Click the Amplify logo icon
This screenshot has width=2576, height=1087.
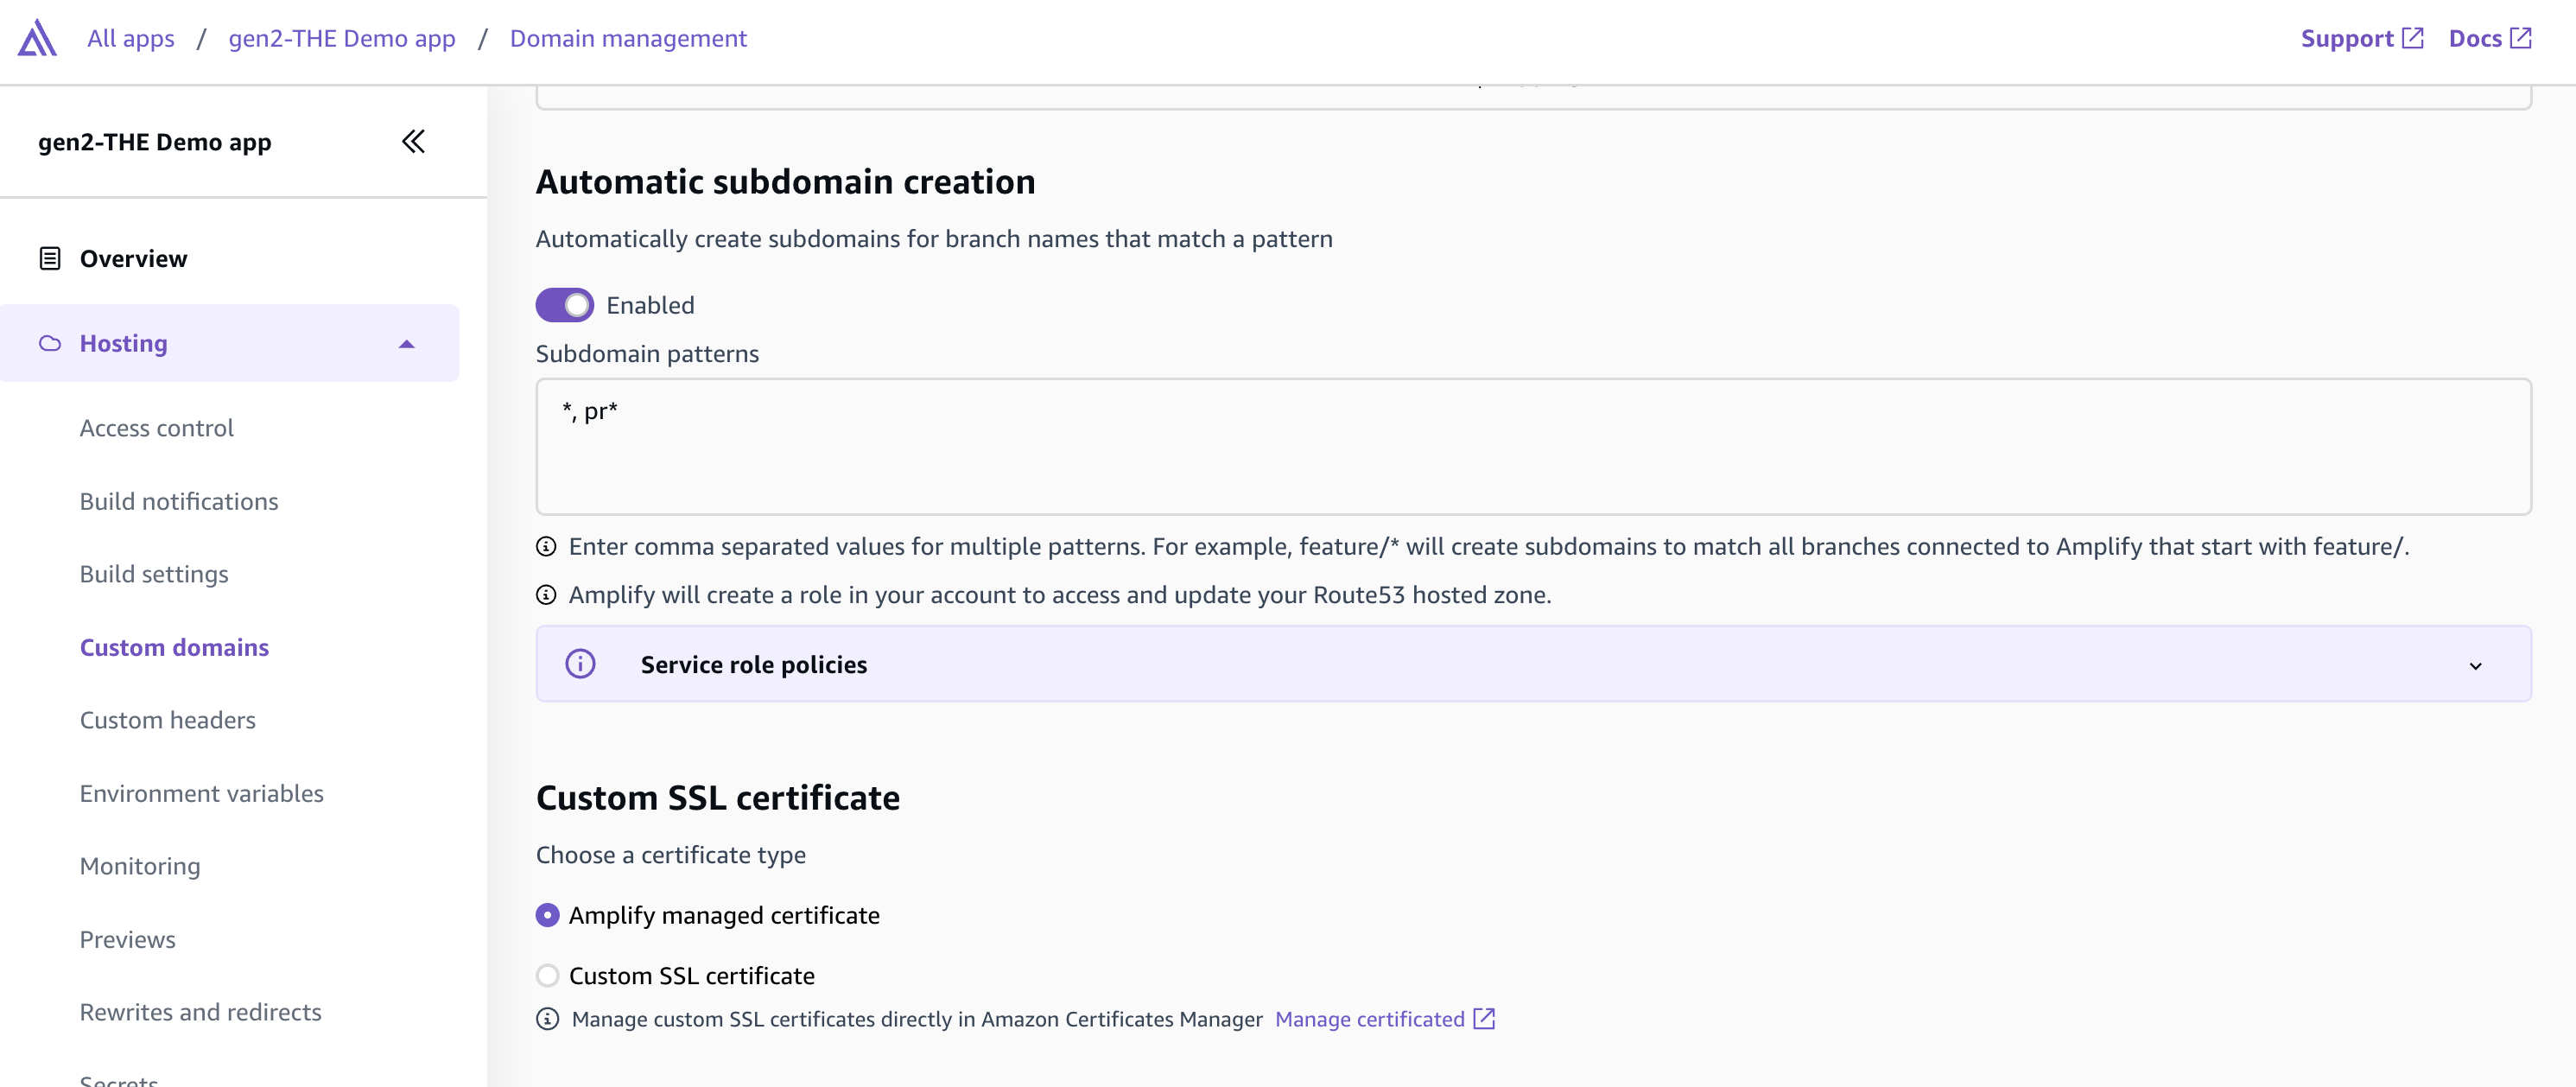[x=37, y=38]
